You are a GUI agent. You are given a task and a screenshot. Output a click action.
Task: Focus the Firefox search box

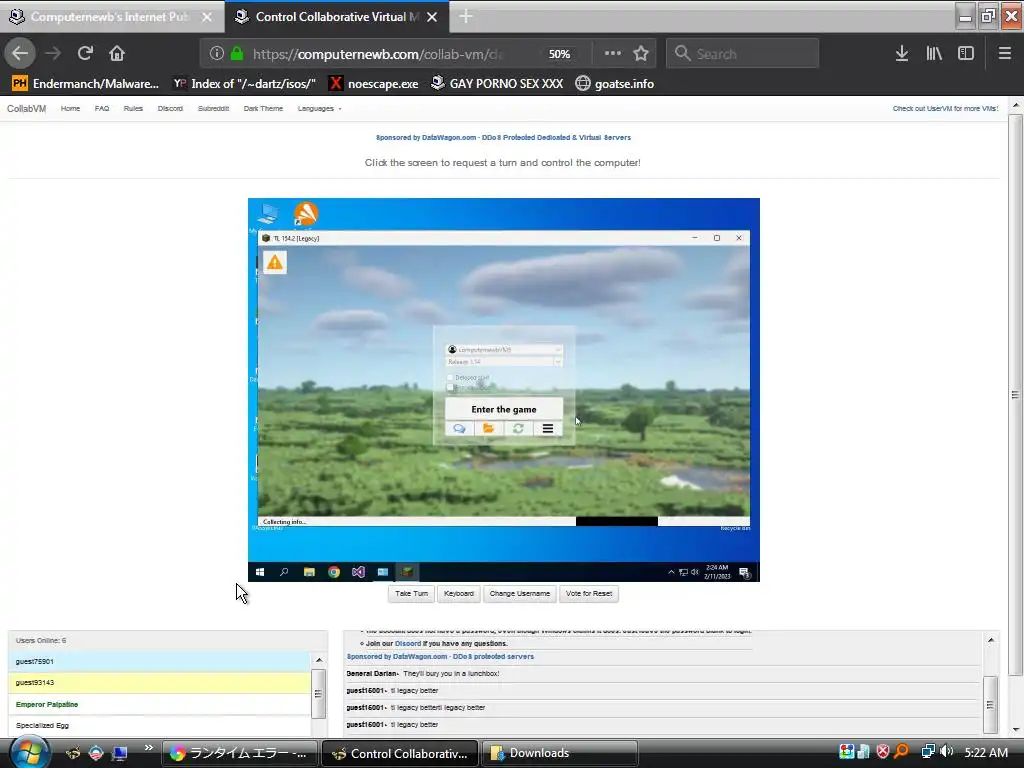coord(743,54)
